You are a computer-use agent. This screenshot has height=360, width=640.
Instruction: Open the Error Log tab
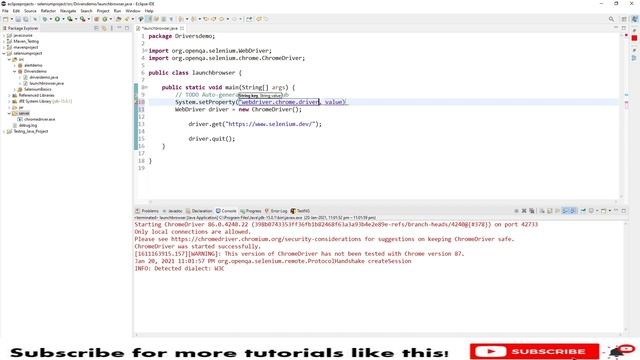pos(276,211)
